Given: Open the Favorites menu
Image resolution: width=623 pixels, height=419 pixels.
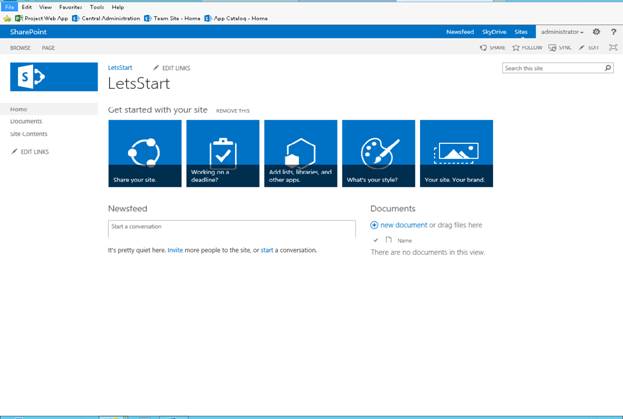Looking at the screenshot, I should pyautogui.click(x=71, y=7).
